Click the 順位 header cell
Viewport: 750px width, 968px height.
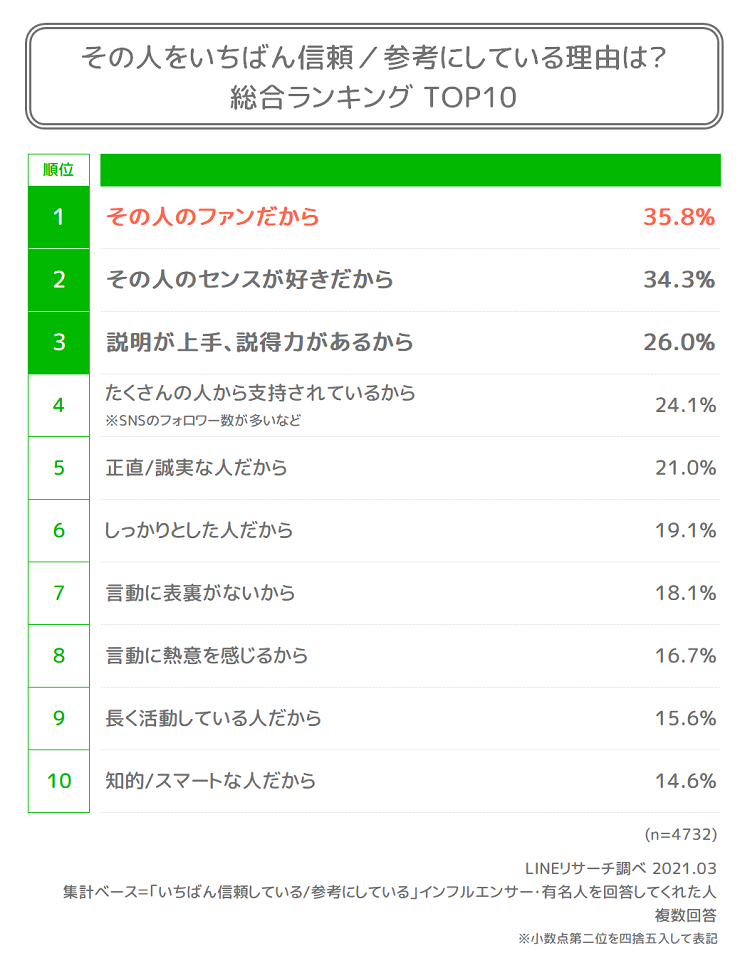coord(59,170)
